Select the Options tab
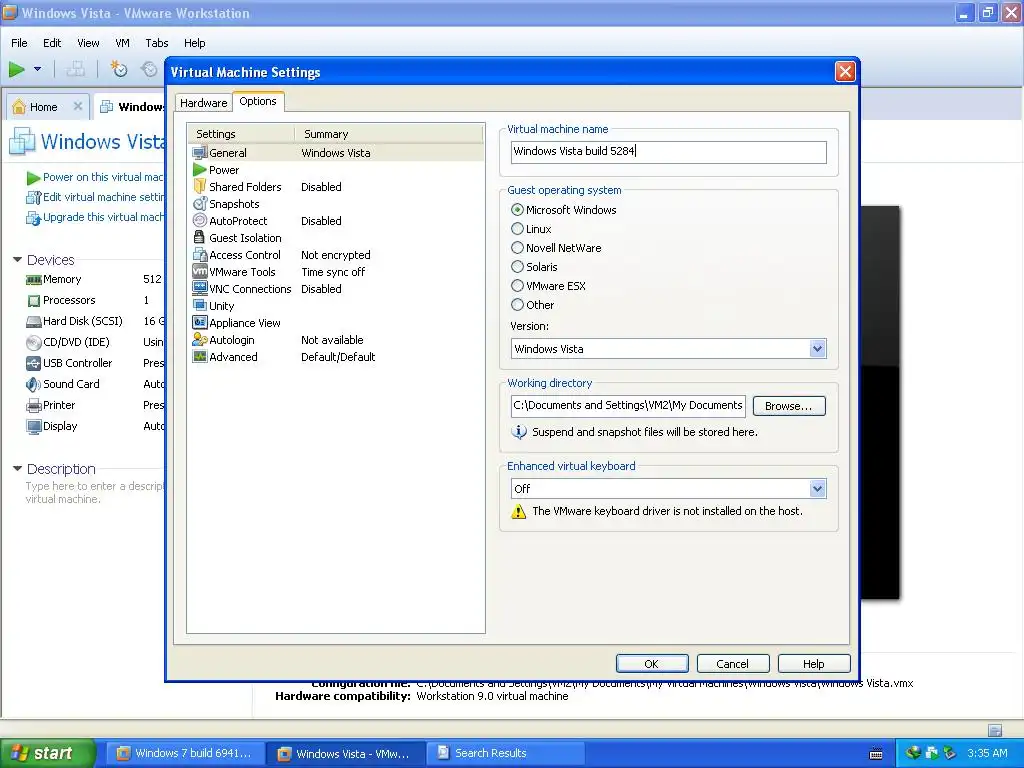 258,101
